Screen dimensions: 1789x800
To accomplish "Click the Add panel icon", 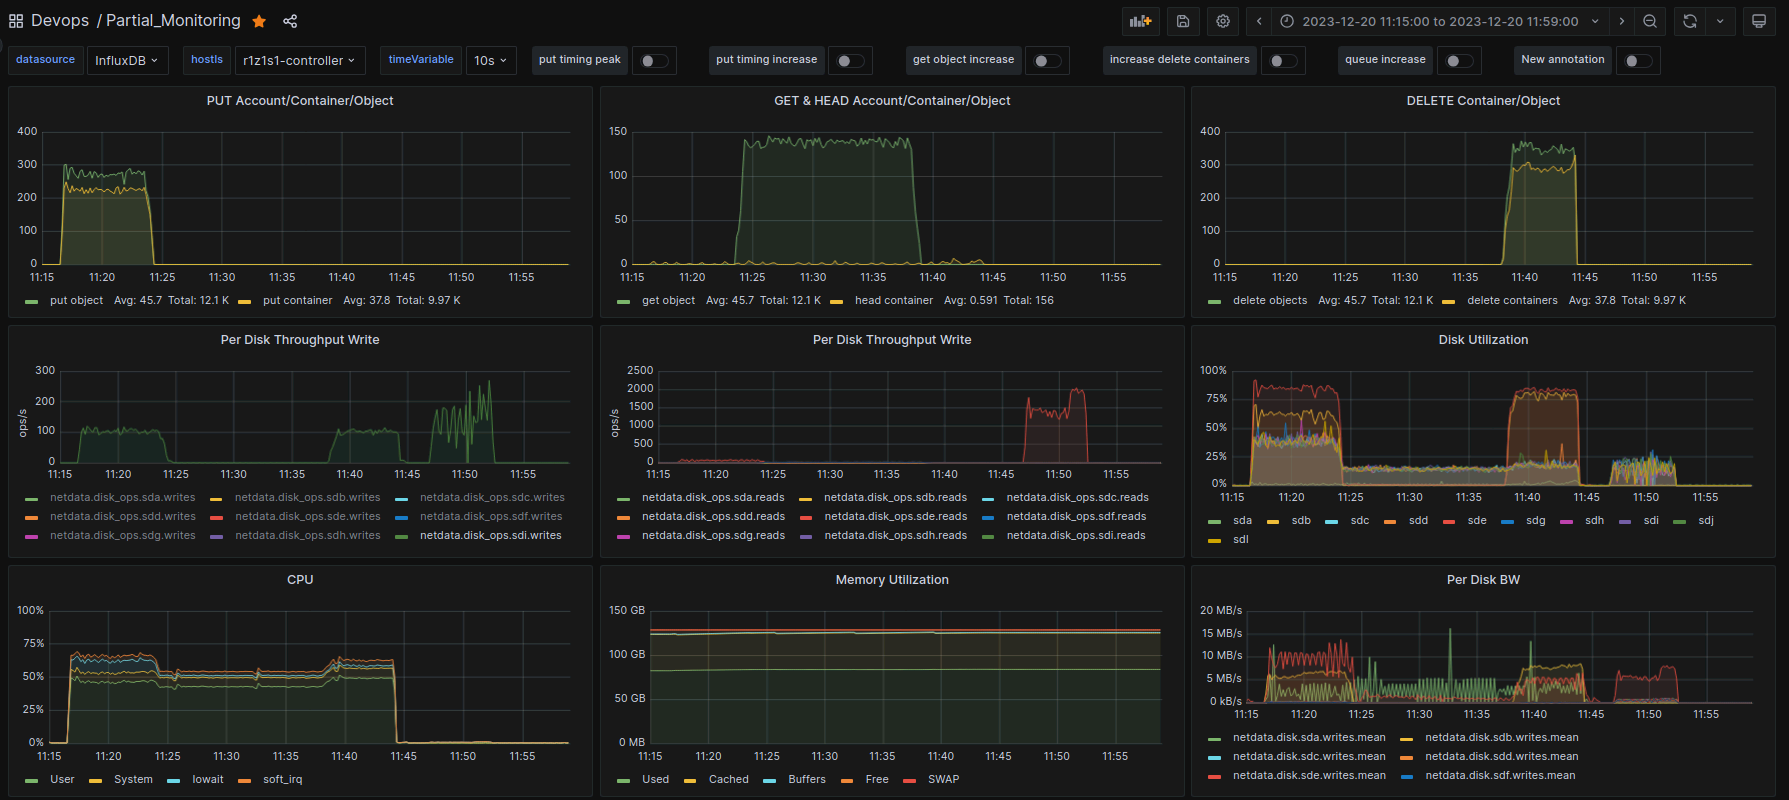I will [x=1140, y=21].
